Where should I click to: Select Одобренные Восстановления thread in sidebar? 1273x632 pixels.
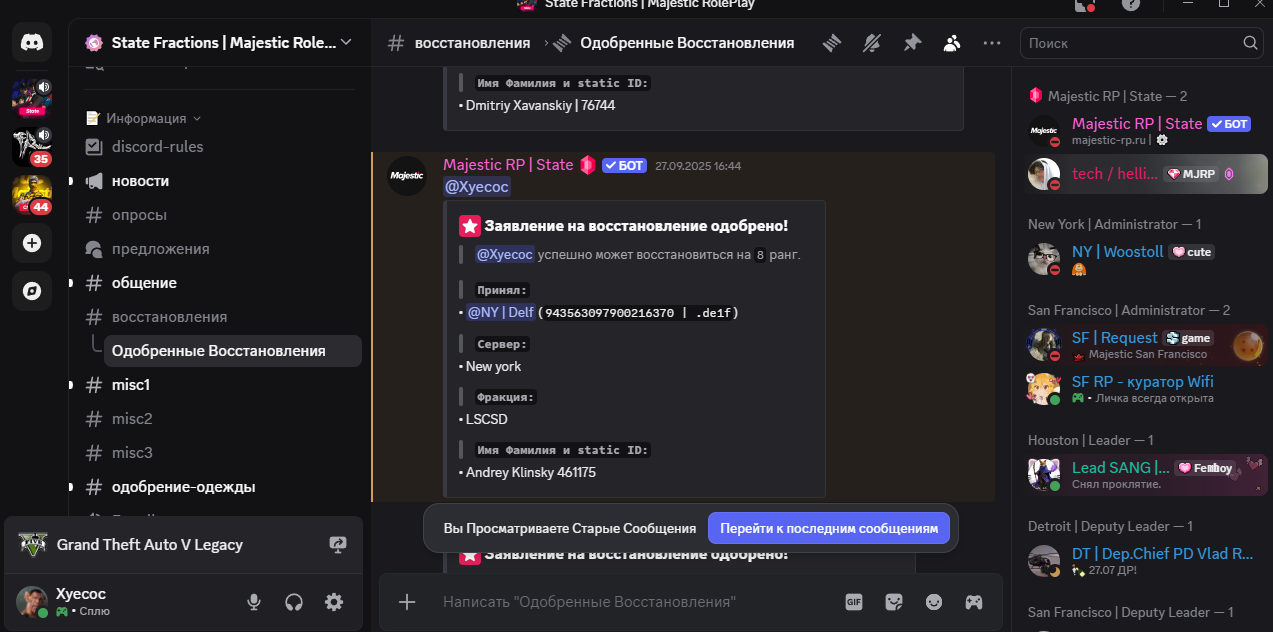point(233,351)
